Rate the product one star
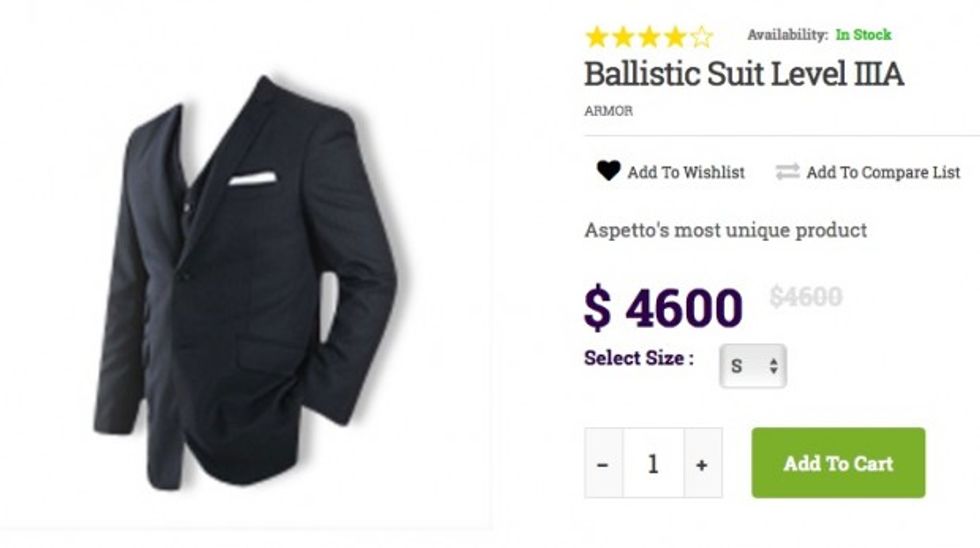 [597, 37]
